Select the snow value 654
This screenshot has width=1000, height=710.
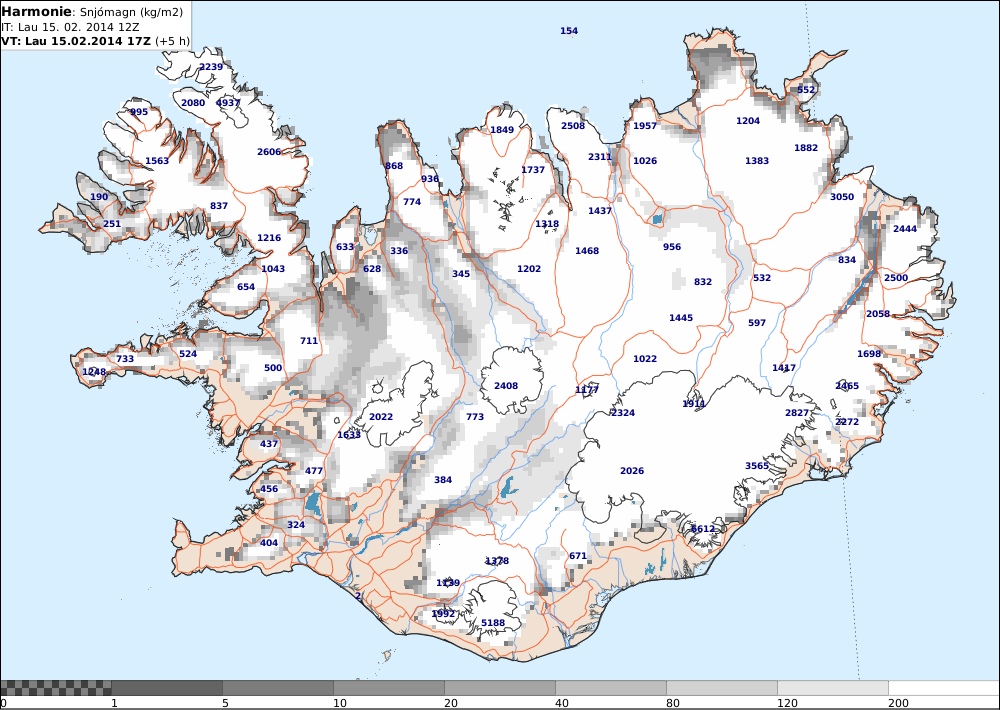point(246,286)
